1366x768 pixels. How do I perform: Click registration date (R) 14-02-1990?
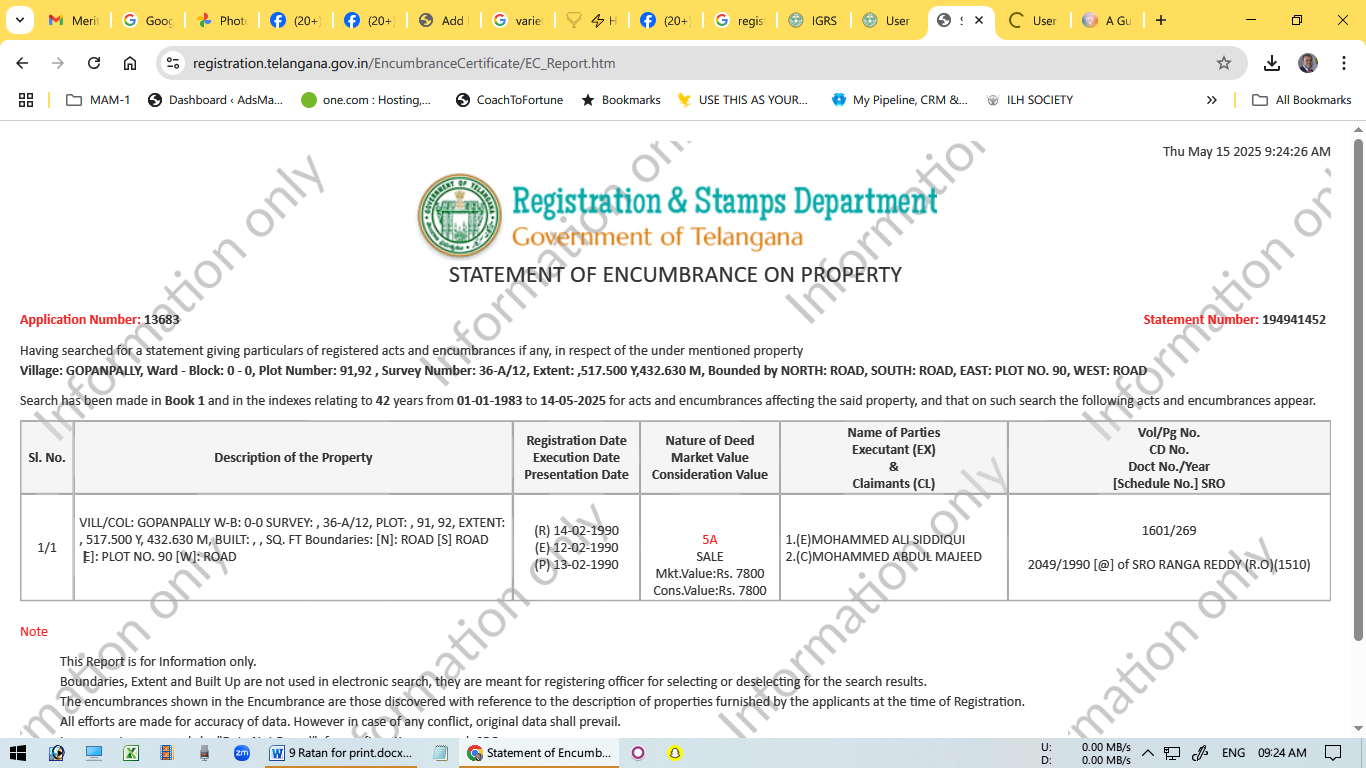tap(577, 530)
